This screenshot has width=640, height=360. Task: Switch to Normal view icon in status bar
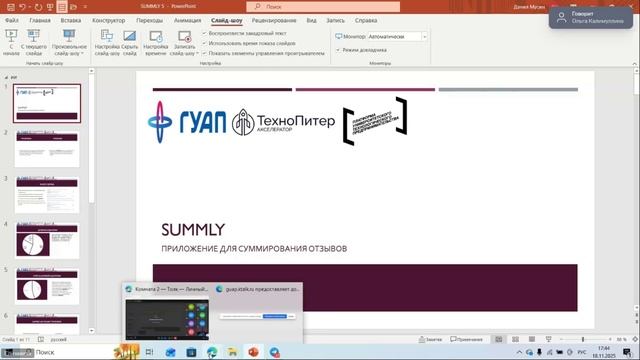(x=498, y=339)
